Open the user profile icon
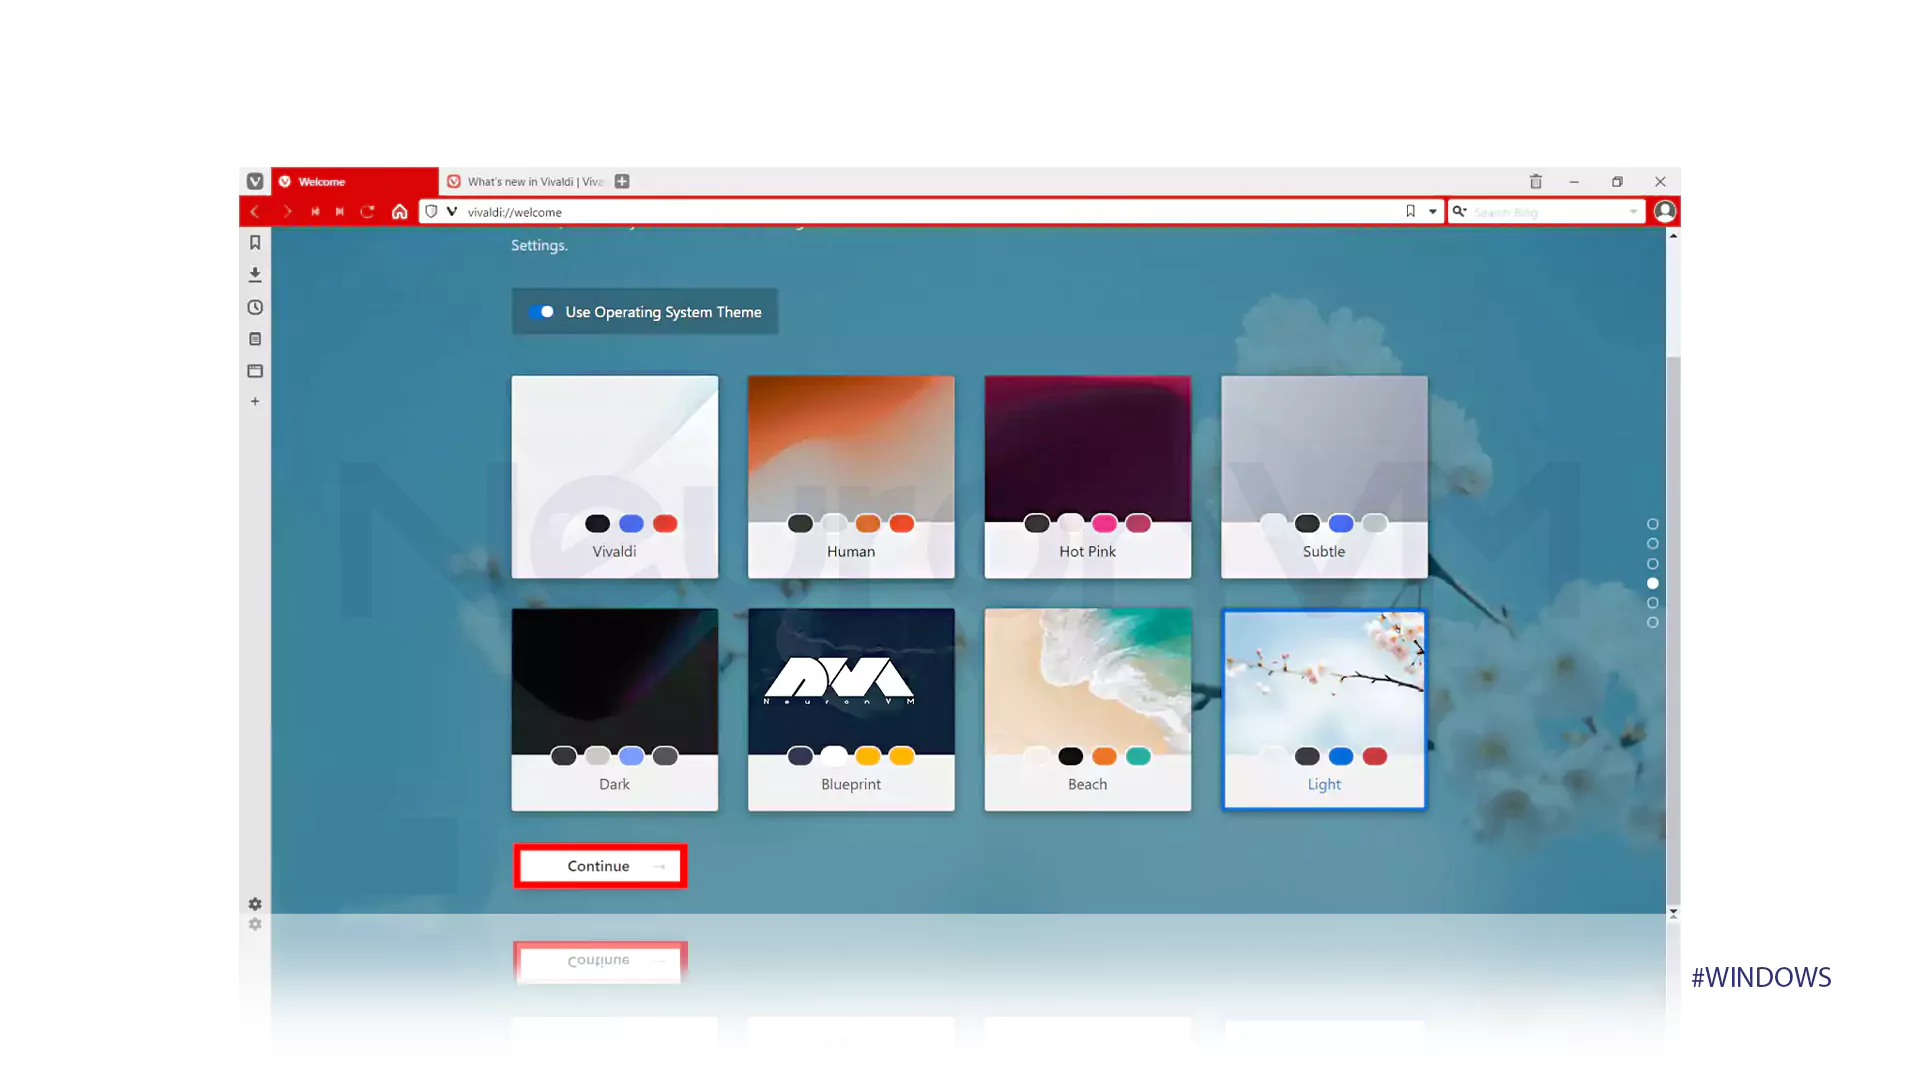The image size is (1920, 1080). pos(1665,211)
